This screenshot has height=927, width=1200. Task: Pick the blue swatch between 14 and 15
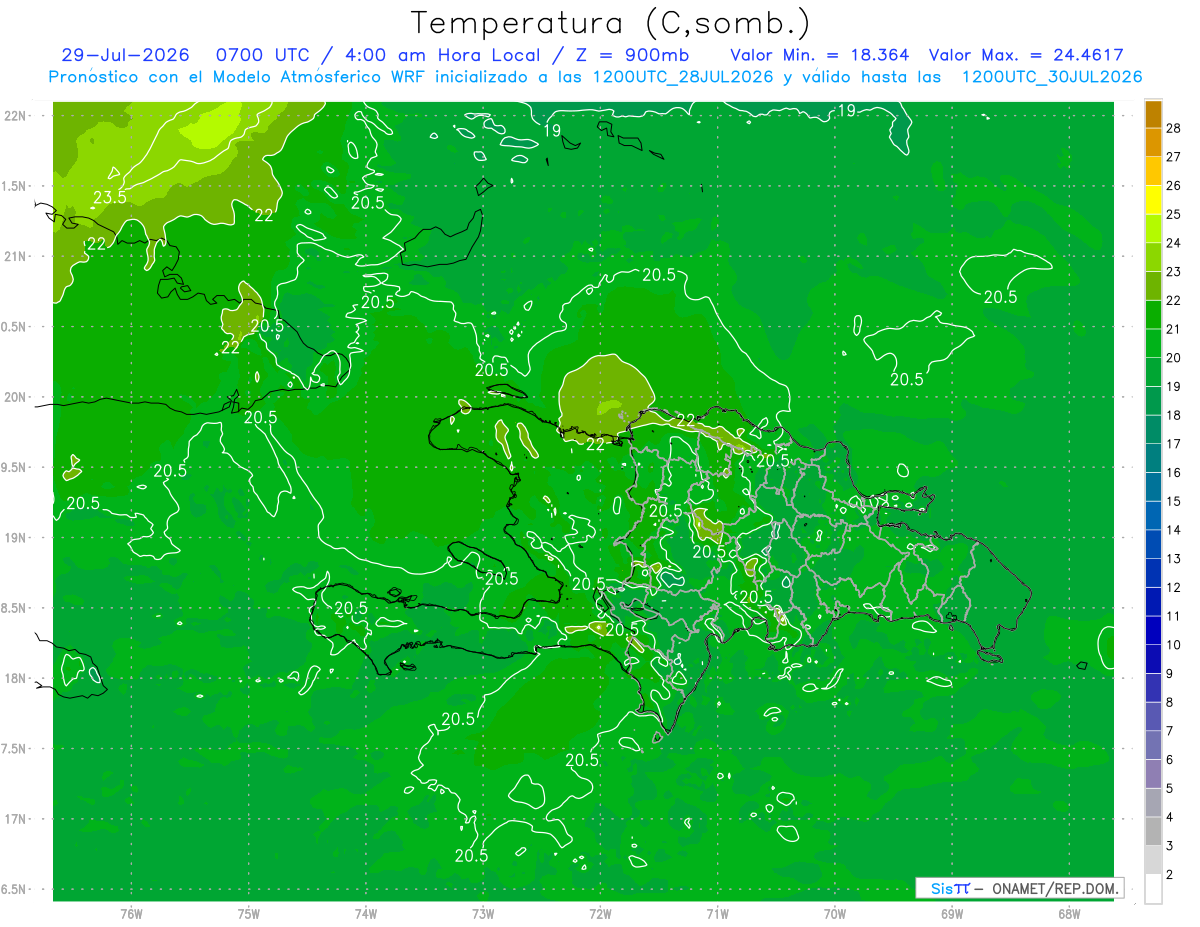[x=1153, y=515]
